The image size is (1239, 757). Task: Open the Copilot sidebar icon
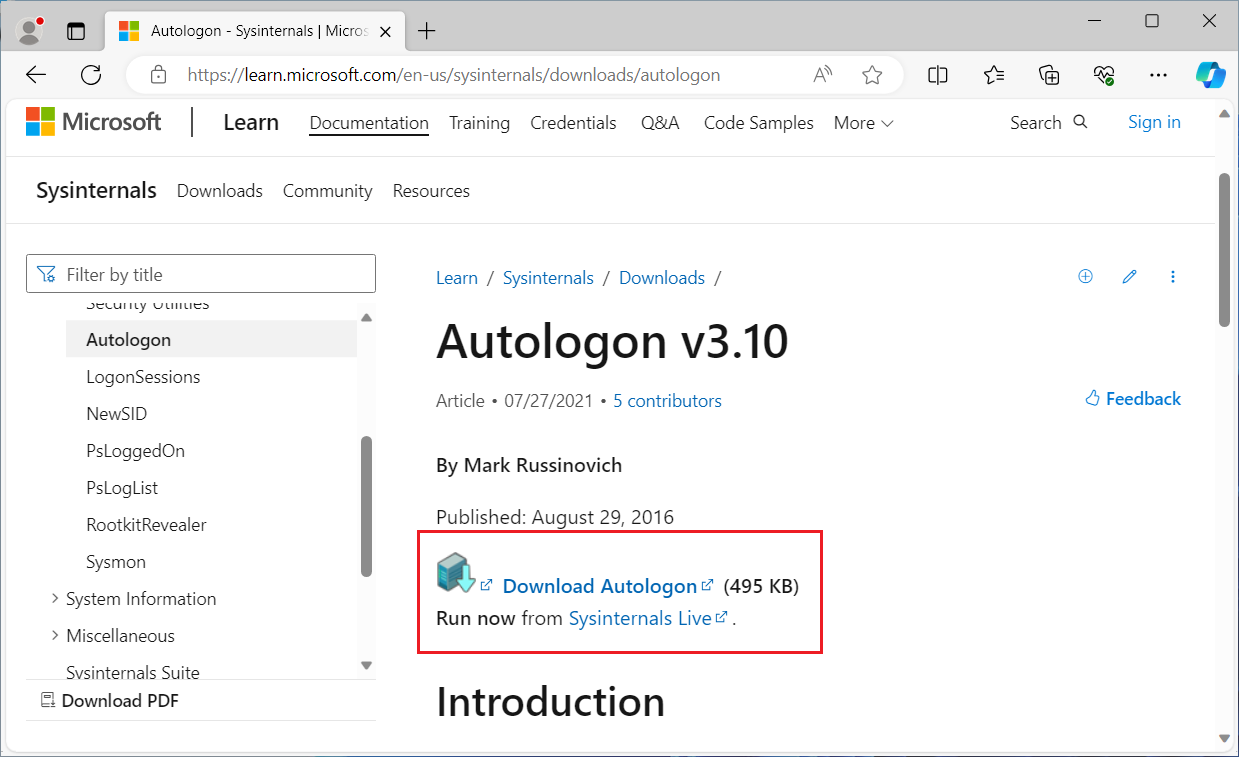click(1211, 75)
